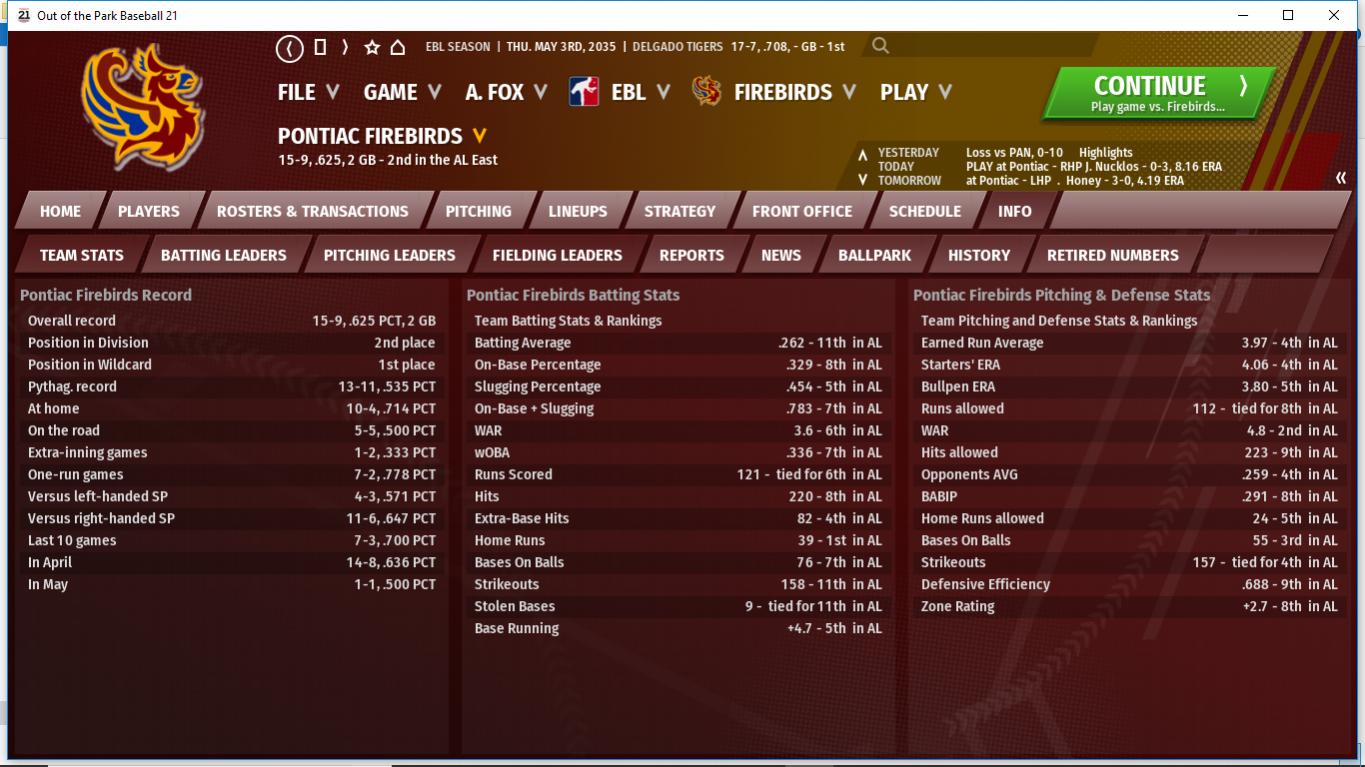Click the bookmark page icon beside back arrow
1365x767 pixels.
pos(320,47)
